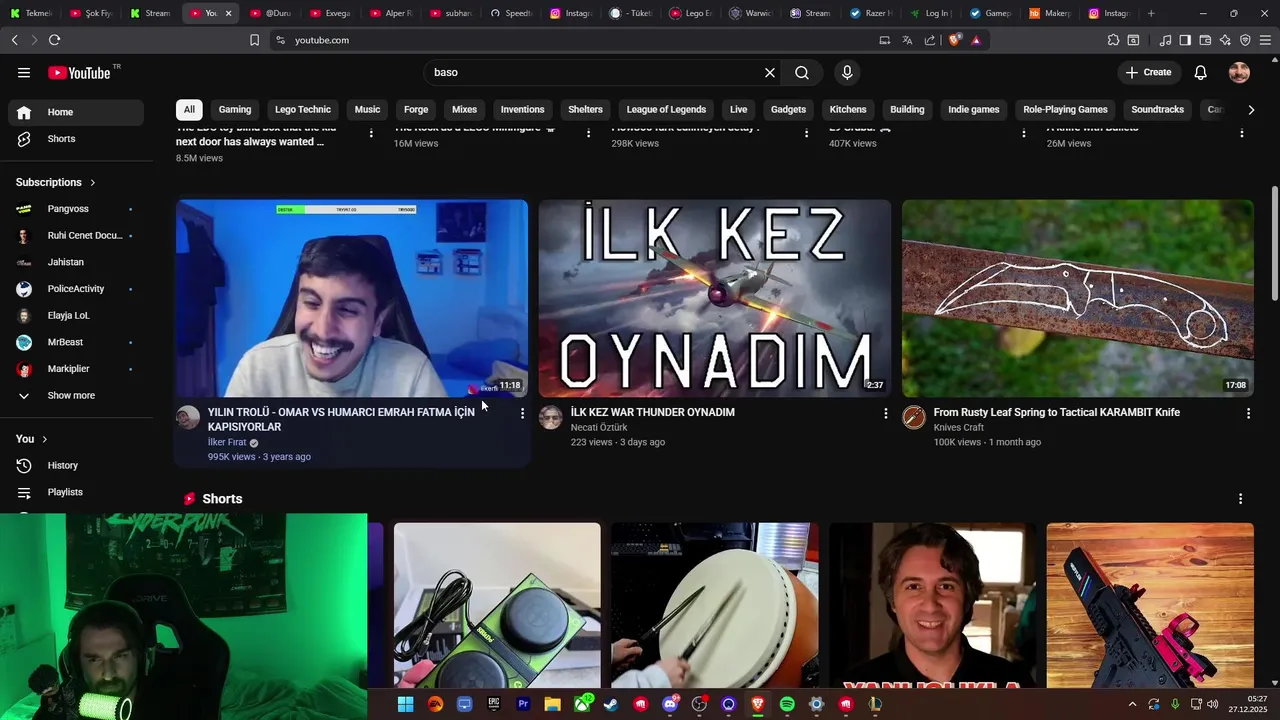1280x720 pixels.
Task: Open Spotify from the taskbar
Action: pos(787,704)
